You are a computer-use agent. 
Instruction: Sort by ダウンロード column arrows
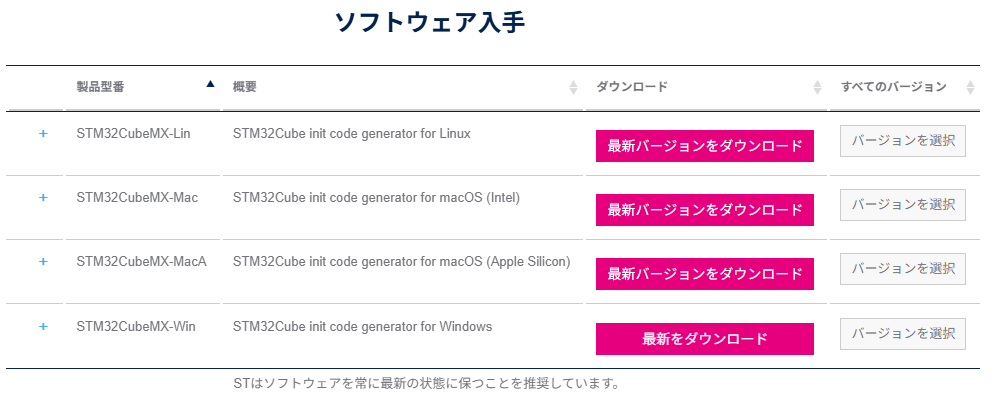point(818,88)
